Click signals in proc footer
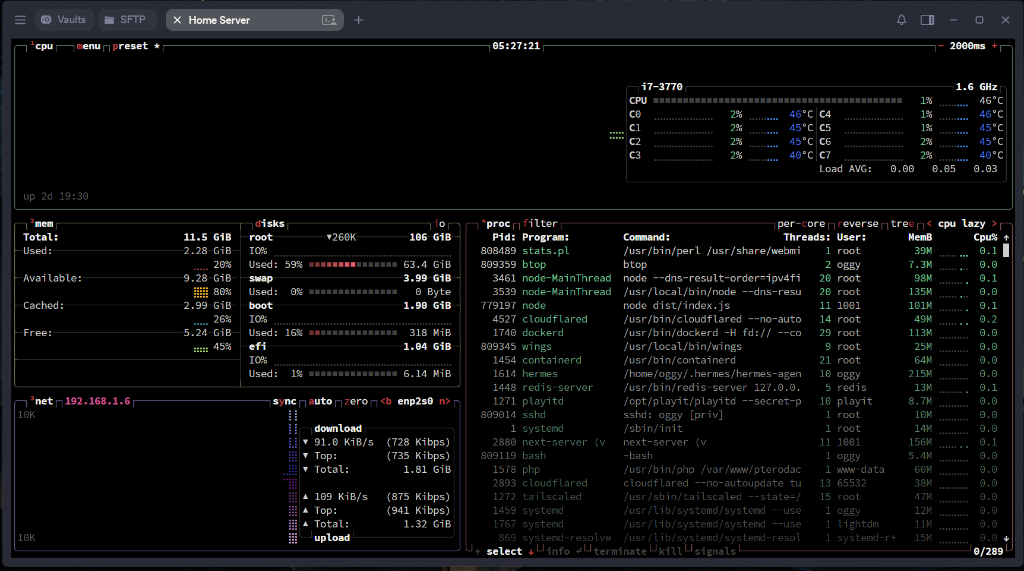Image resolution: width=1024 pixels, height=571 pixels. (714, 551)
